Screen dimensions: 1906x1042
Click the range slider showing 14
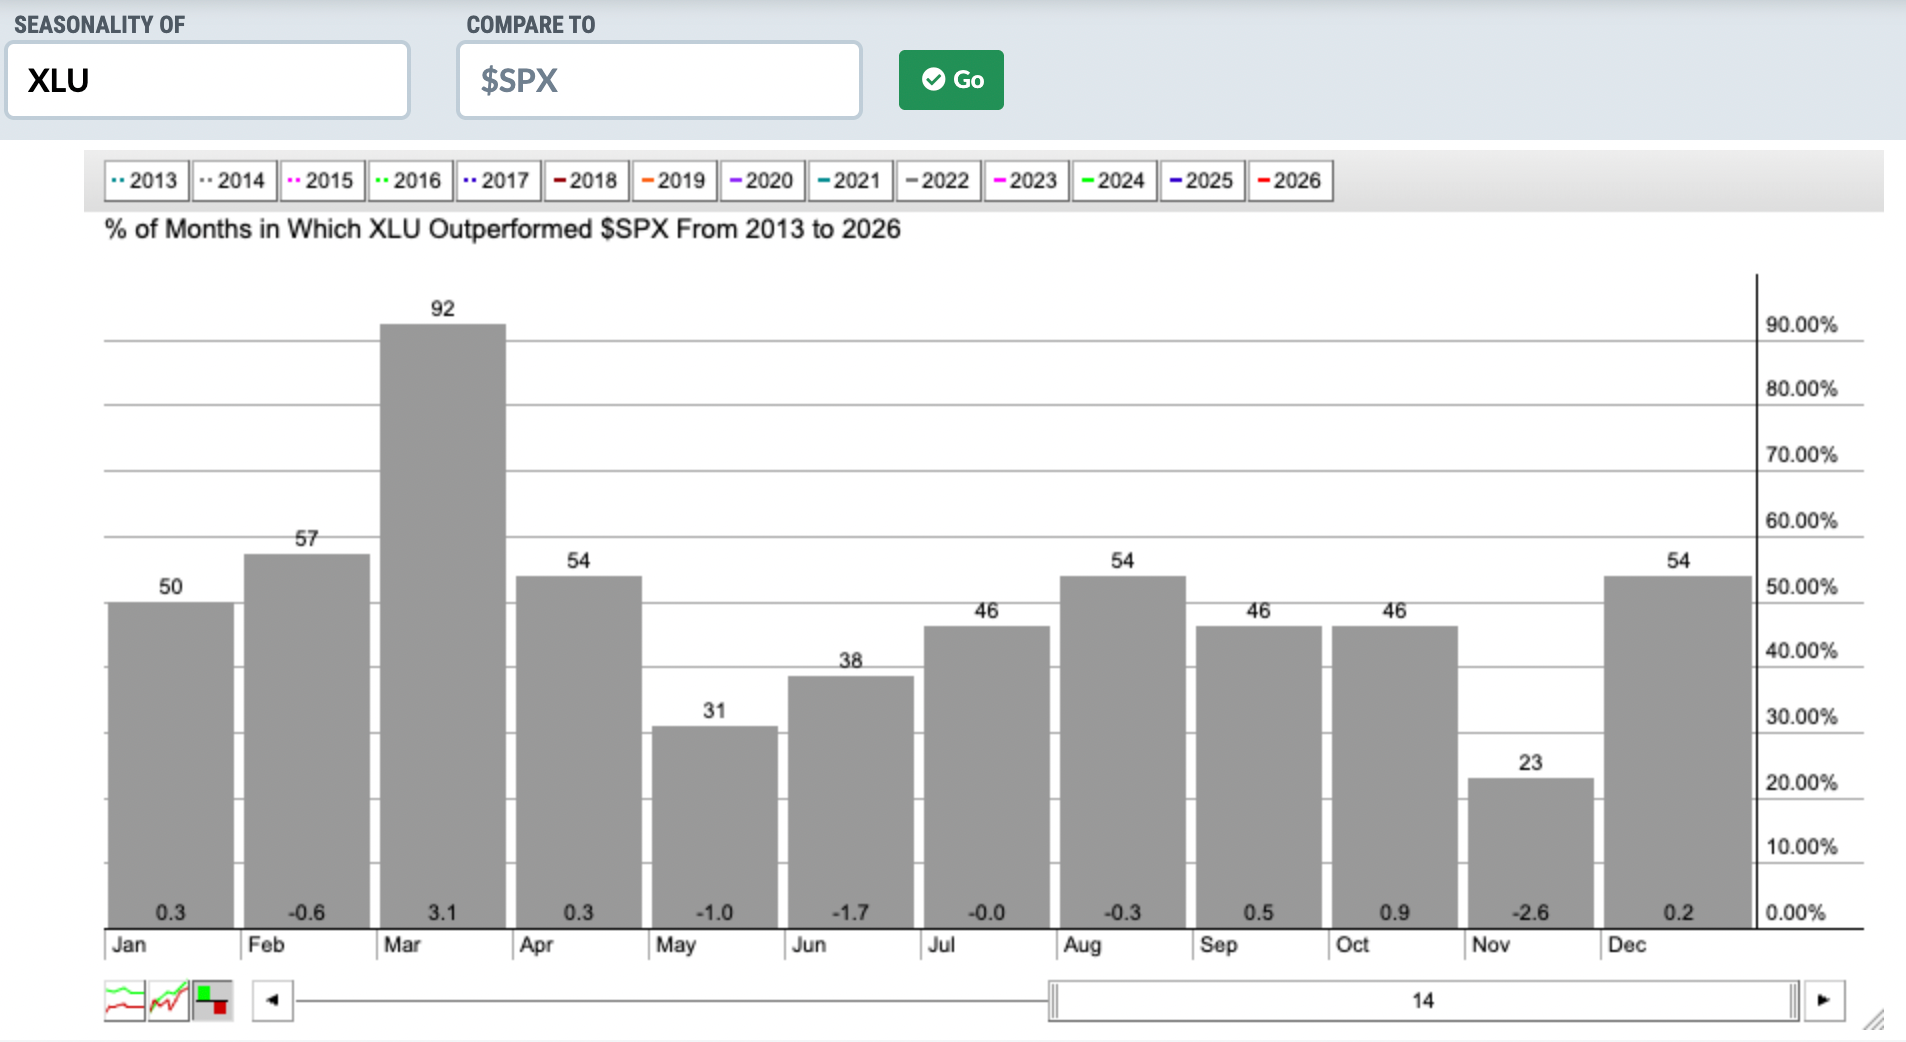(x=1425, y=999)
